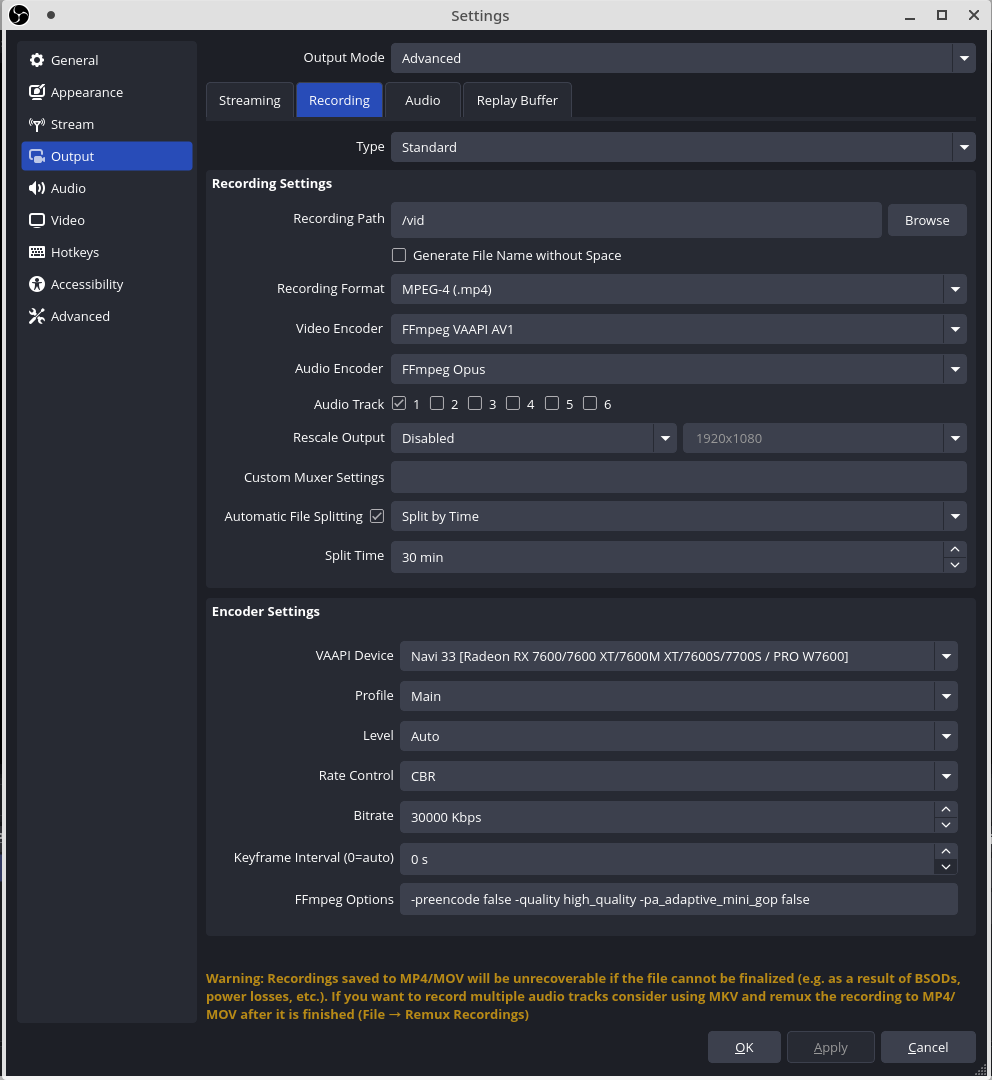Open the Rate Control dropdown
This screenshot has height=1080, width=992.
tap(678, 776)
